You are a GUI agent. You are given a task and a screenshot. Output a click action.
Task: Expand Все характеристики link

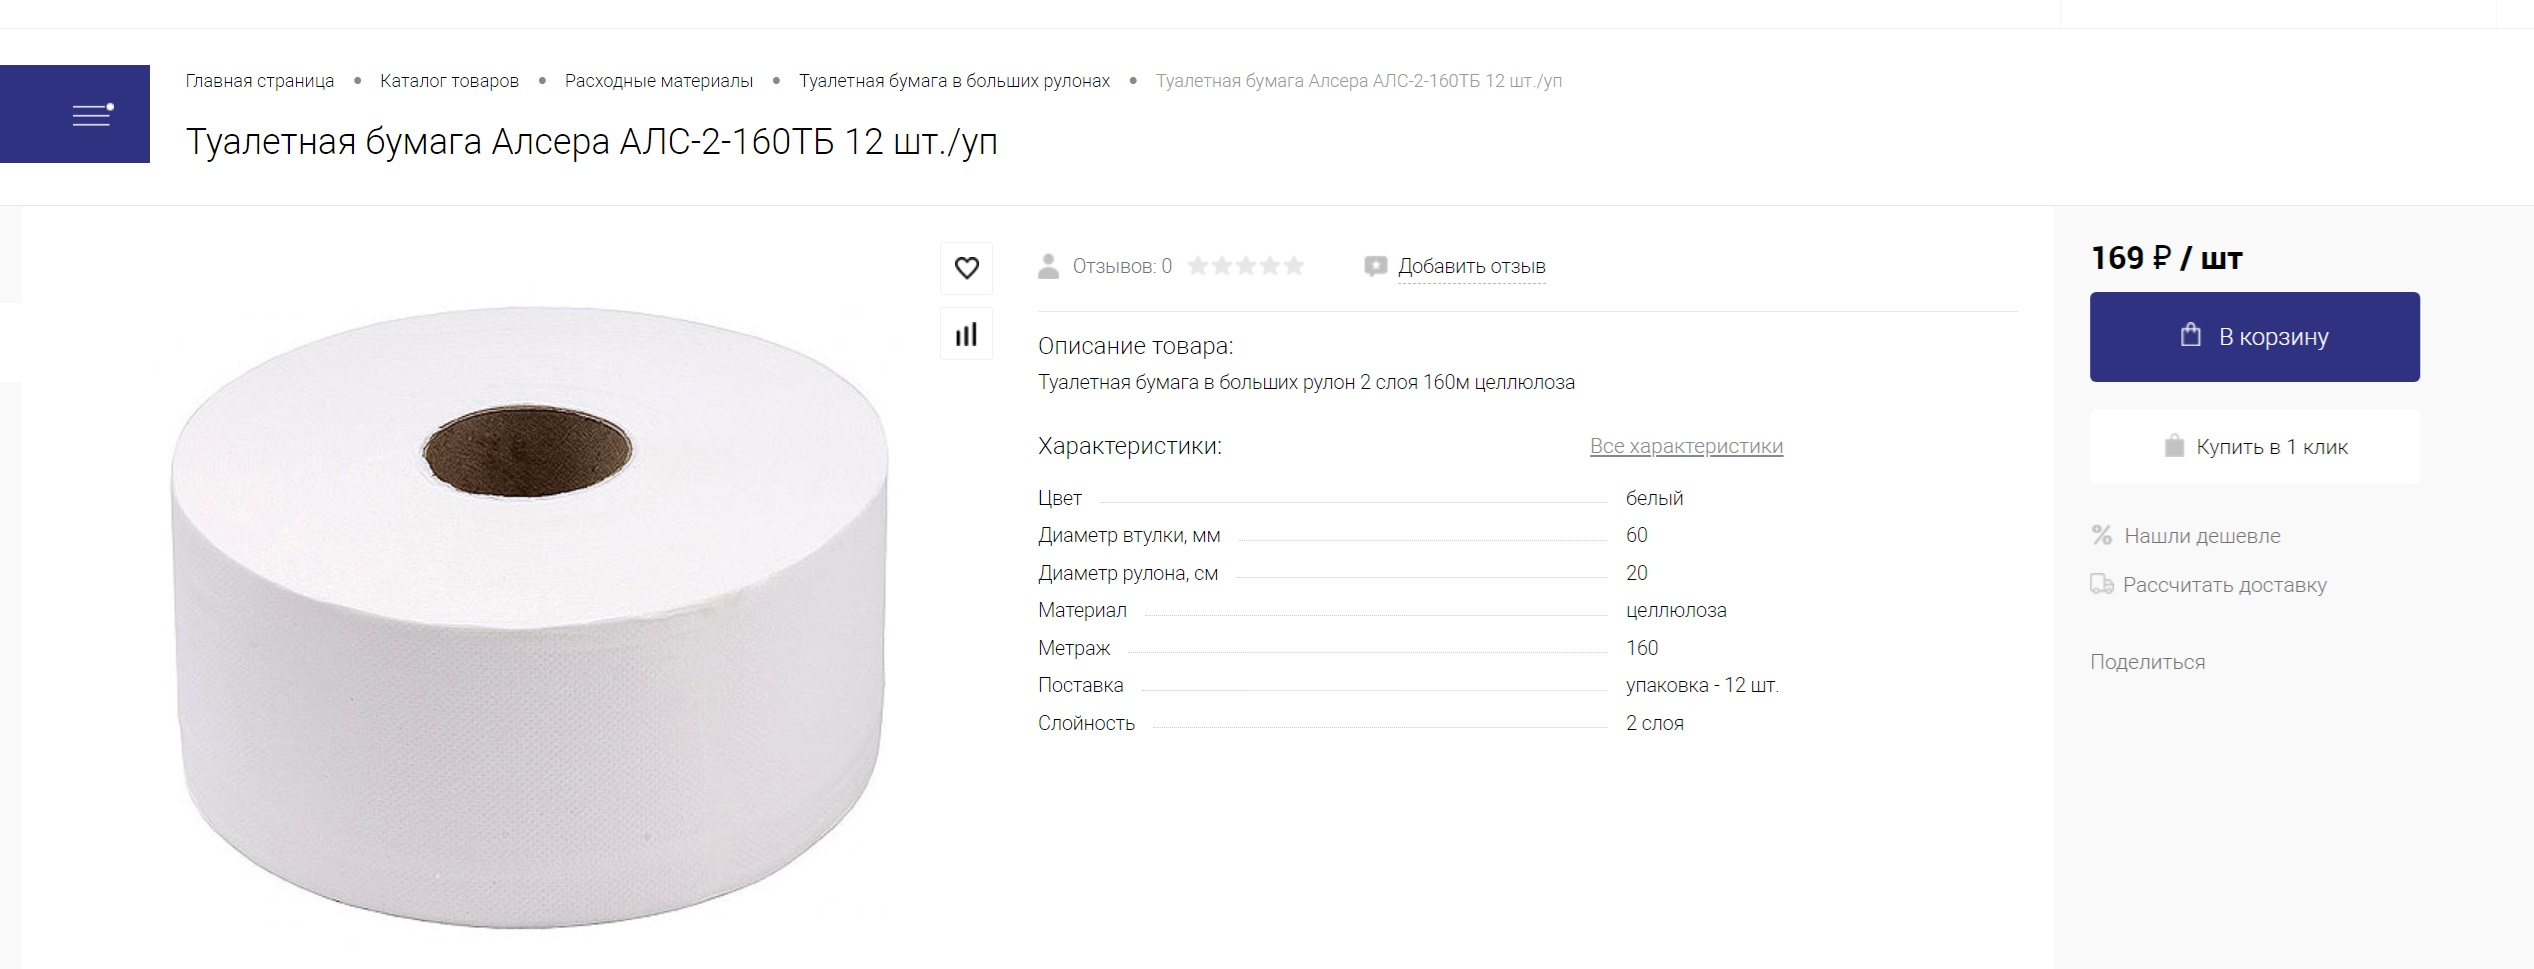pyautogui.click(x=1686, y=446)
